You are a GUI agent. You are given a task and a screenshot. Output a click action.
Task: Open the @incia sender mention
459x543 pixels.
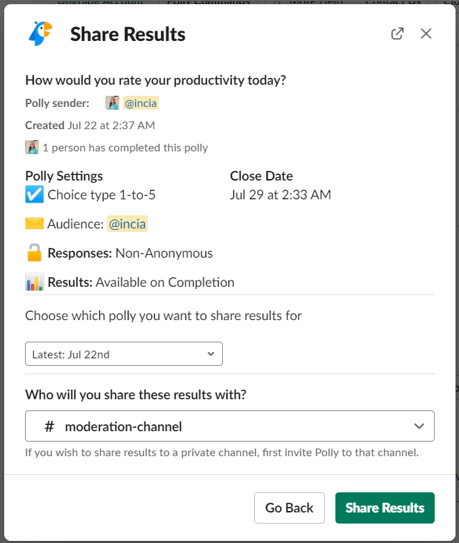[x=141, y=103]
